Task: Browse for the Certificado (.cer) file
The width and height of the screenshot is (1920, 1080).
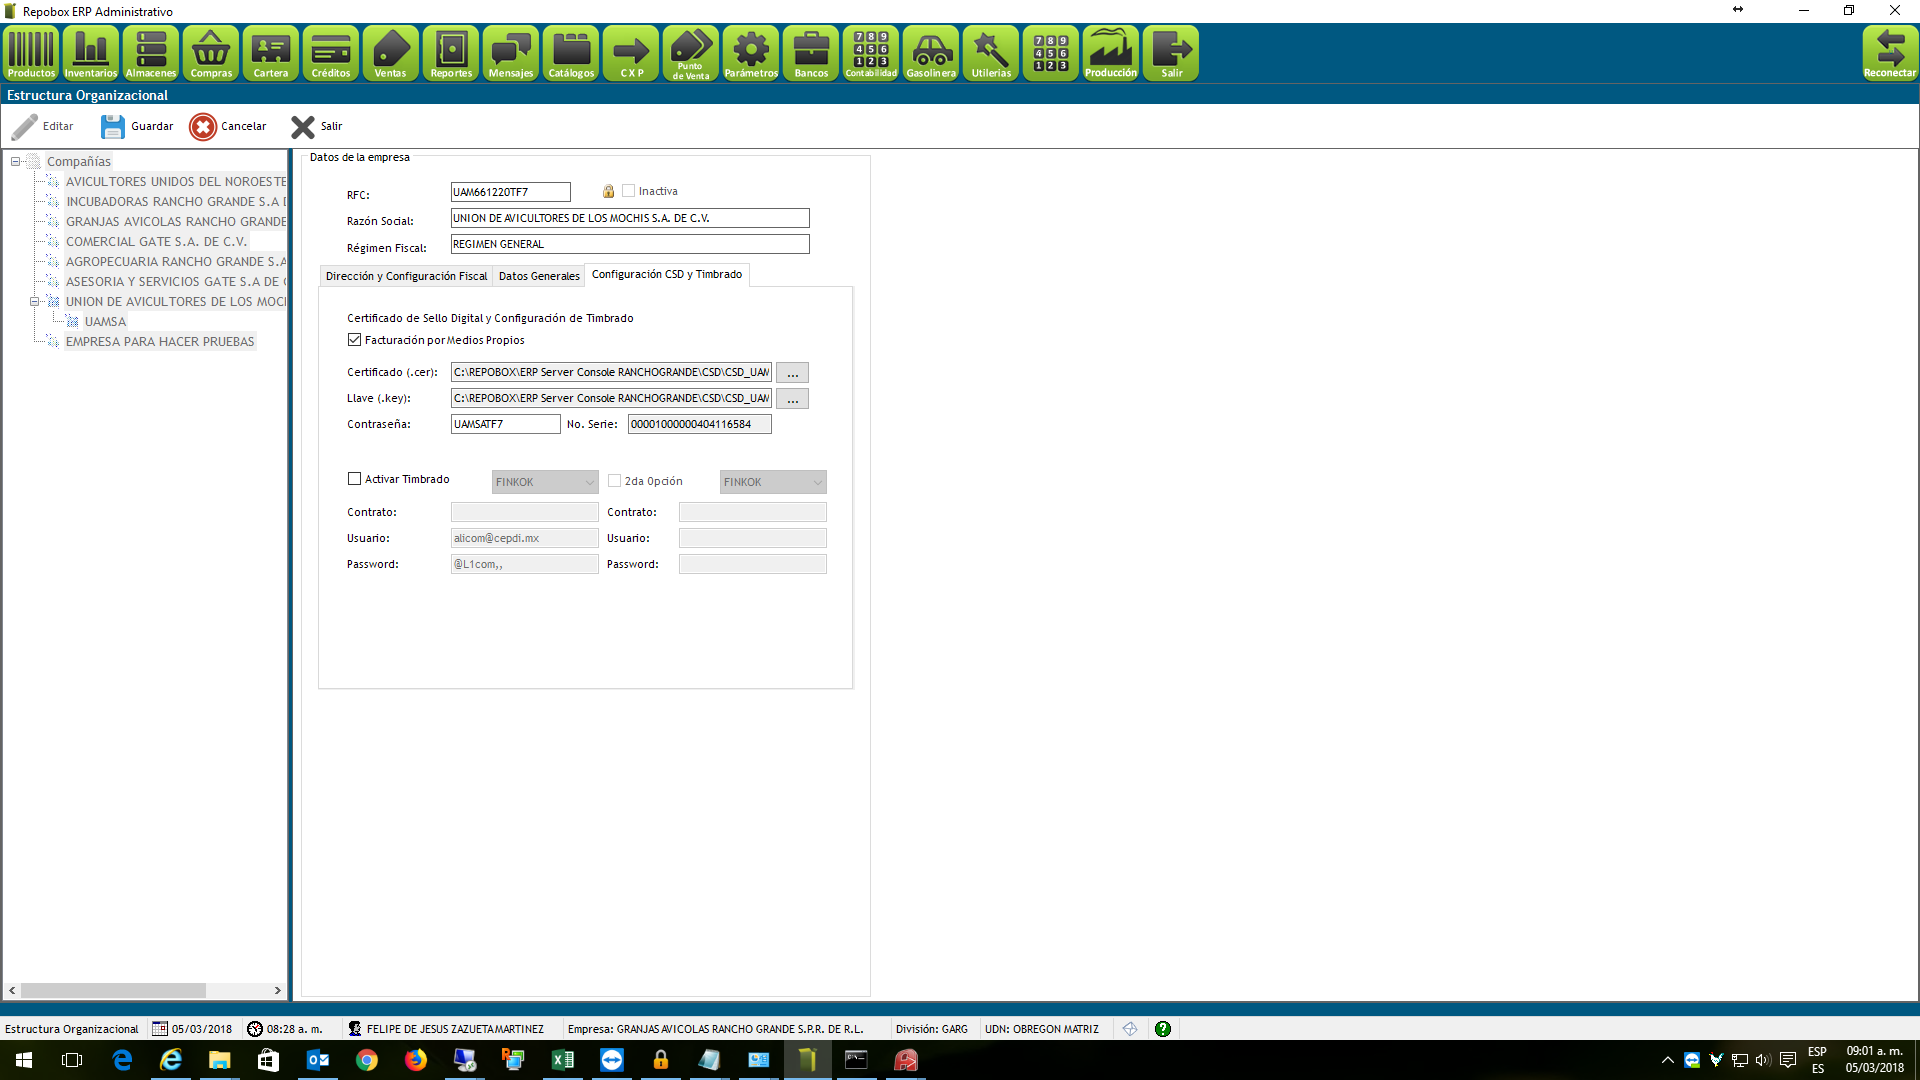Action: [x=792, y=373]
